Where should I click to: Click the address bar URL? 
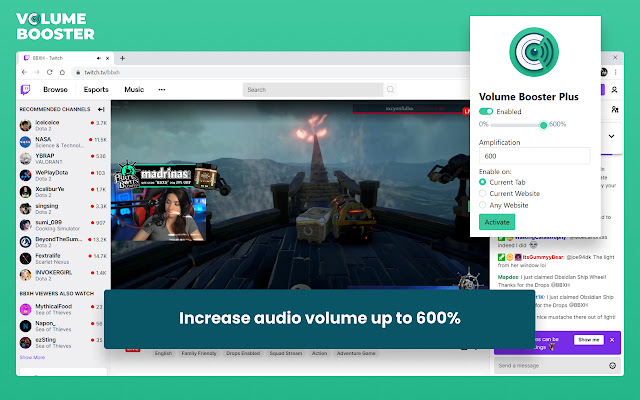pos(102,72)
